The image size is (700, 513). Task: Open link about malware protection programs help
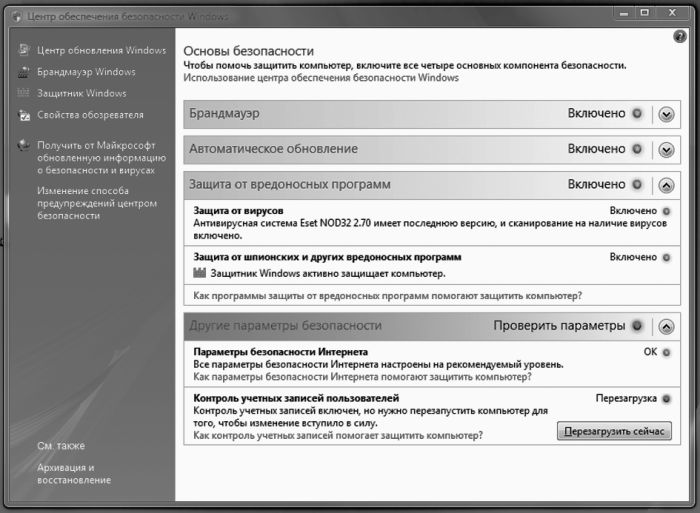click(x=386, y=295)
